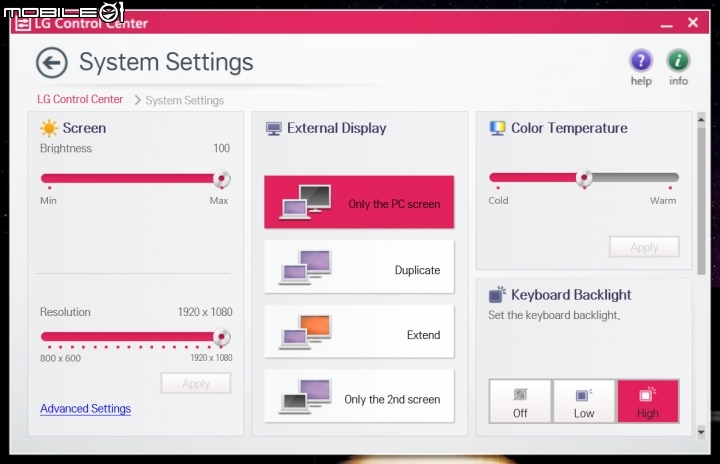Click the 800 x 600 slider label
The height and width of the screenshot is (464, 720).
point(60,358)
